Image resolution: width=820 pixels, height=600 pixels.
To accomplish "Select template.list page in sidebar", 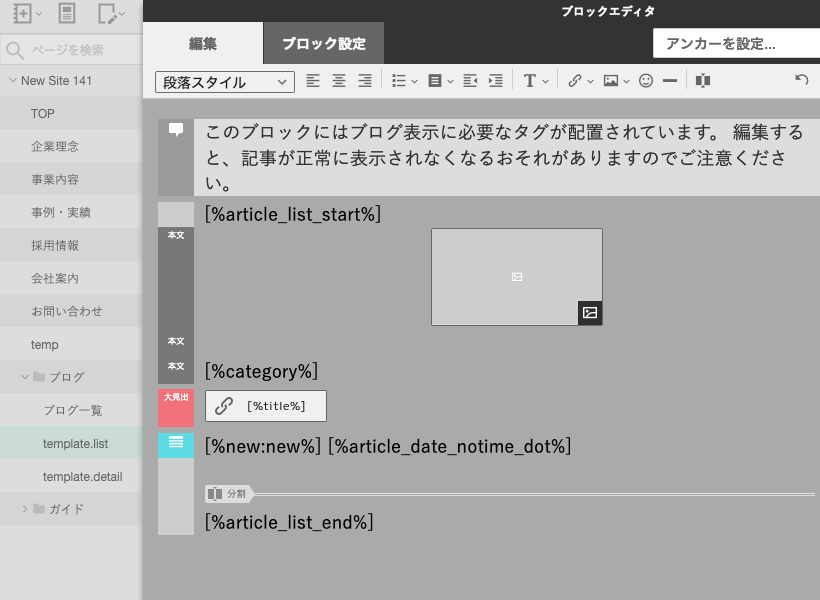I will (x=71, y=444).
